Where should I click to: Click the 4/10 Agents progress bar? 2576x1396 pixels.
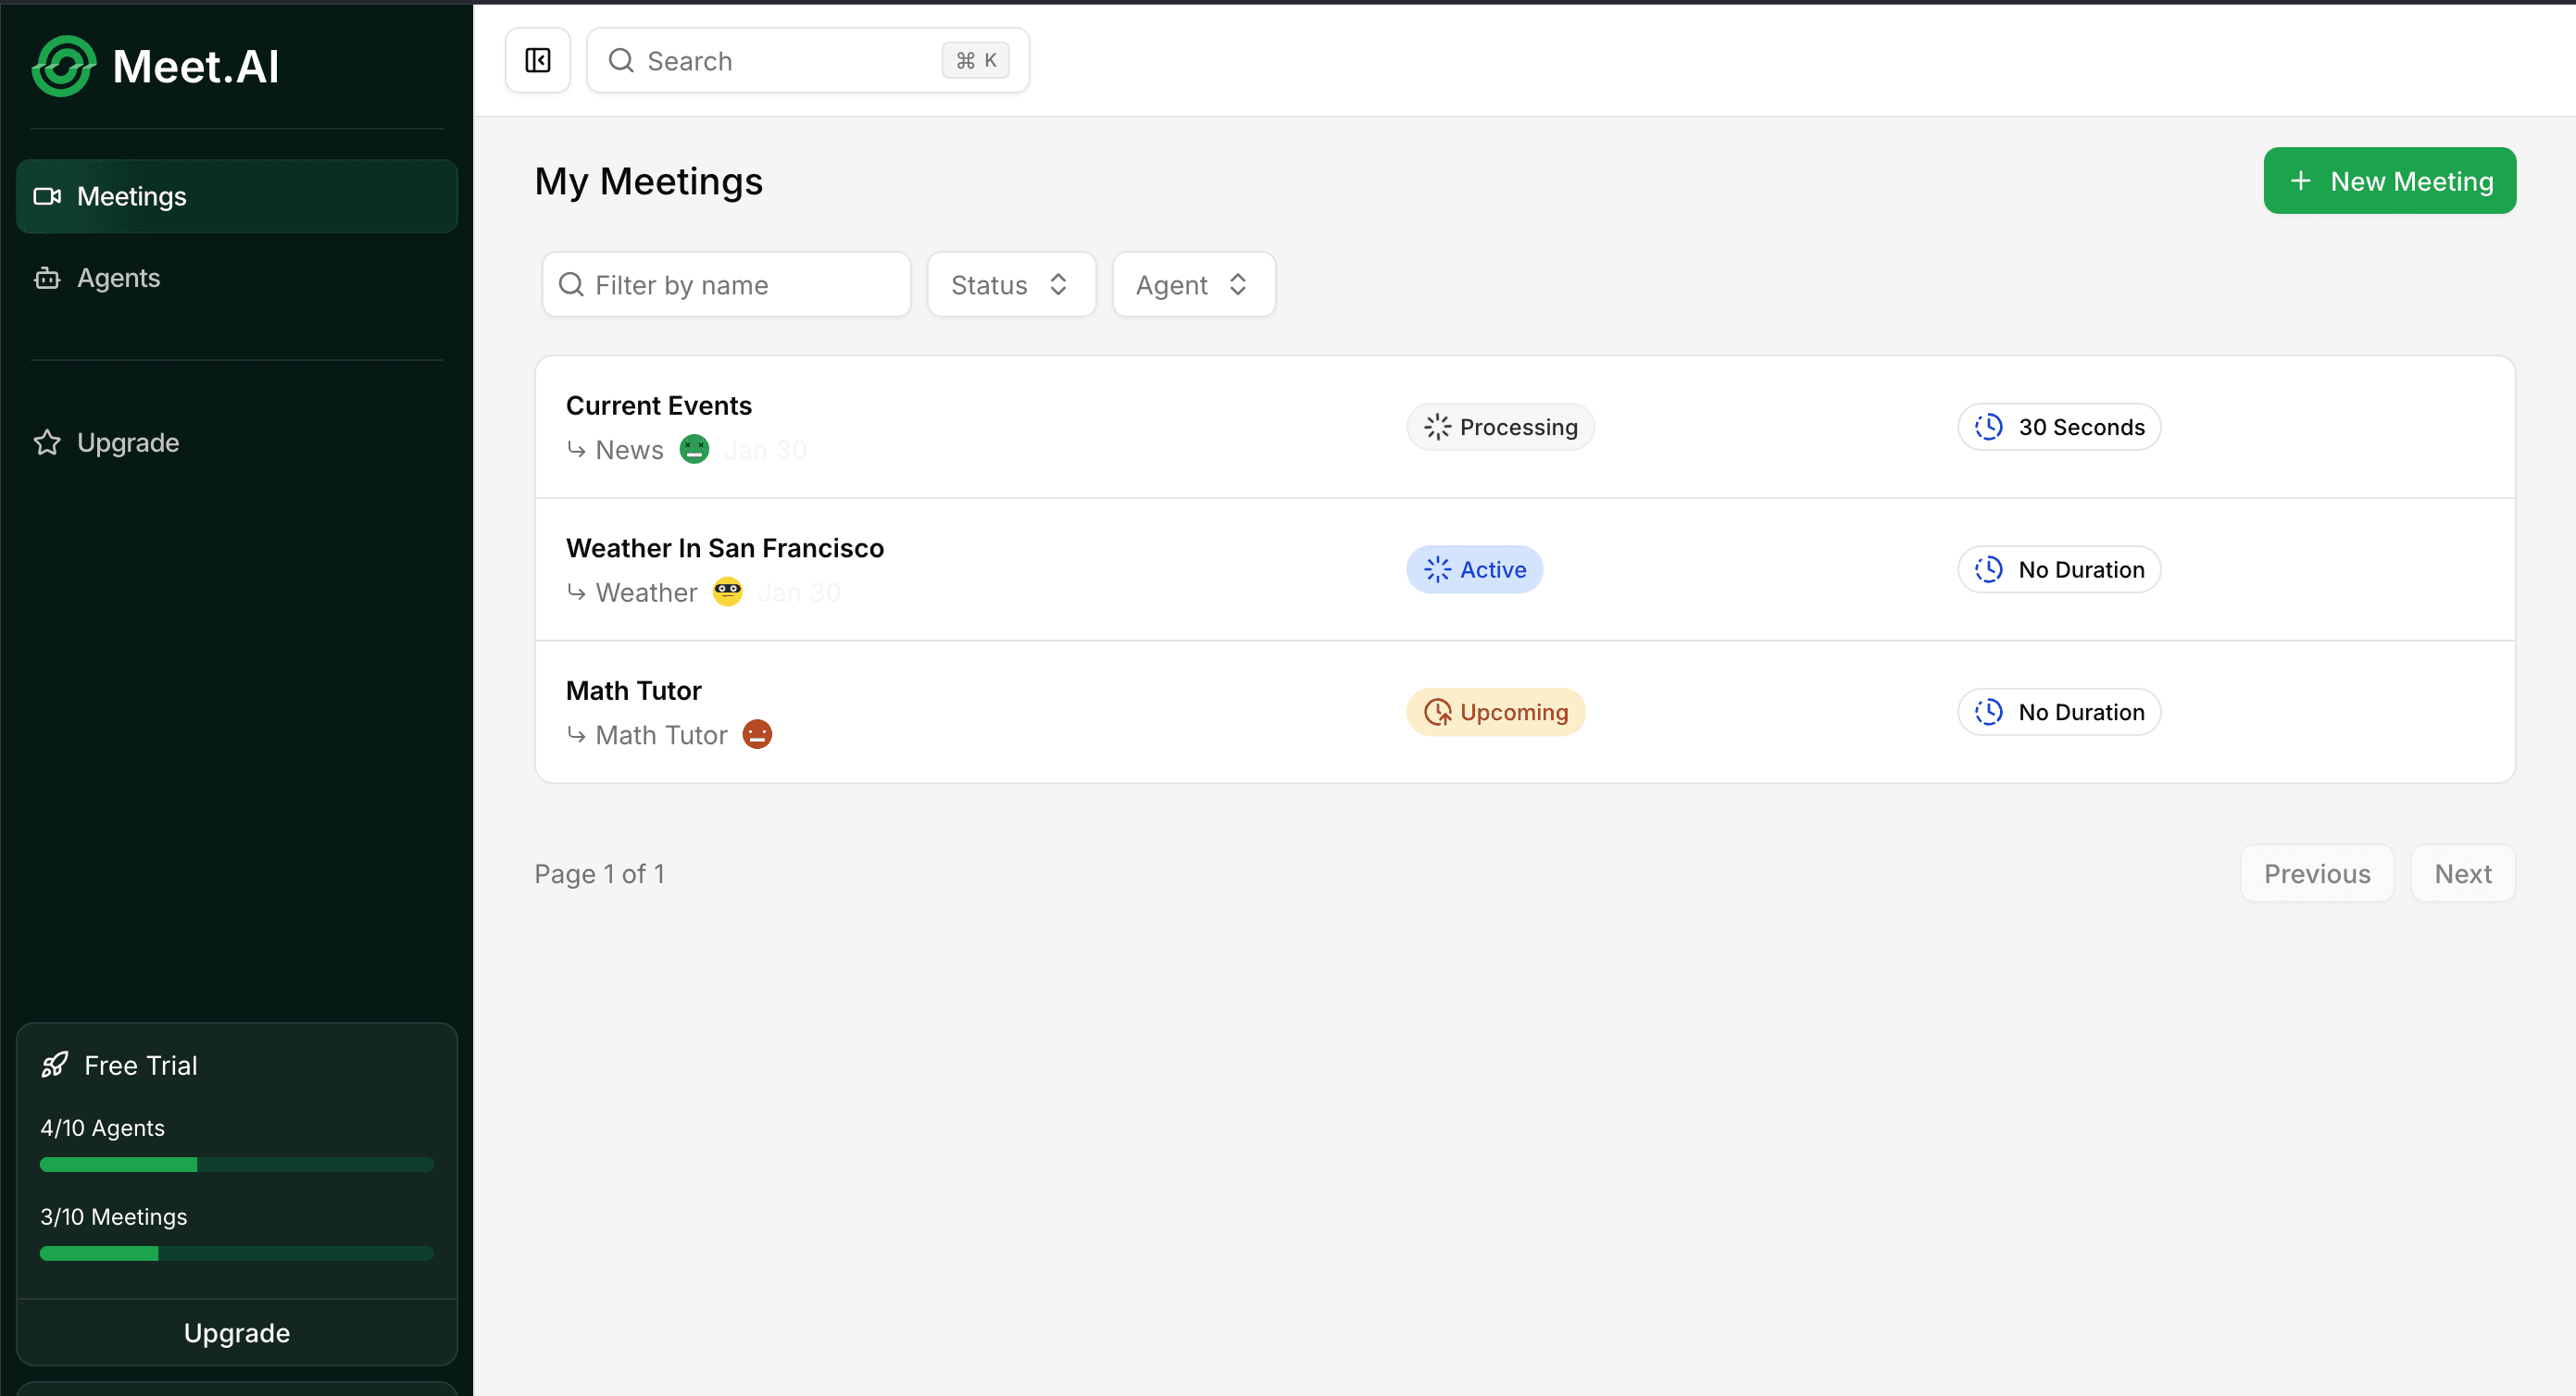point(237,1164)
